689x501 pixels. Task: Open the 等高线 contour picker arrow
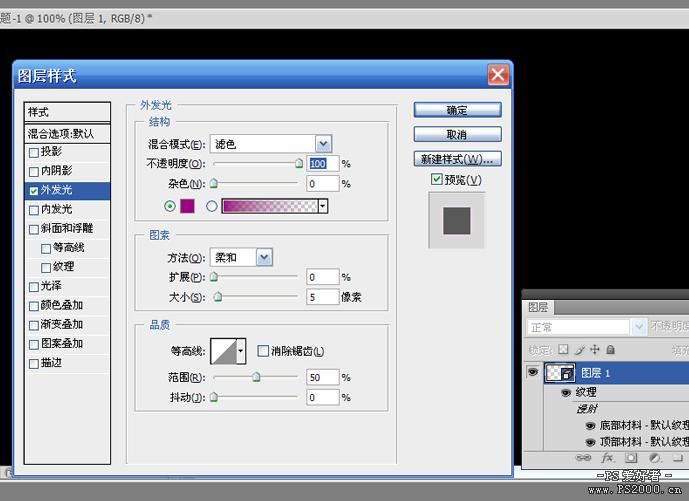pyautogui.click(x=241, y=351)
